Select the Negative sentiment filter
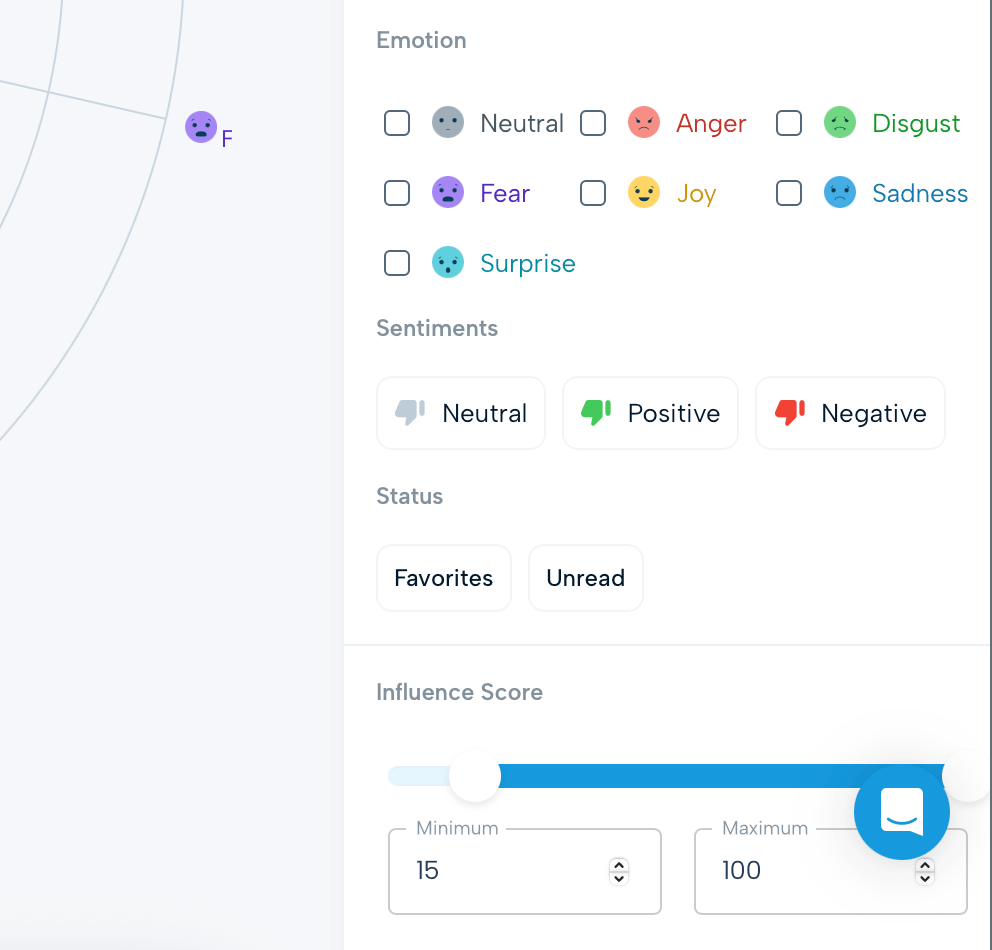This screenshot has height=950, width=992. (x=850, y=412)
